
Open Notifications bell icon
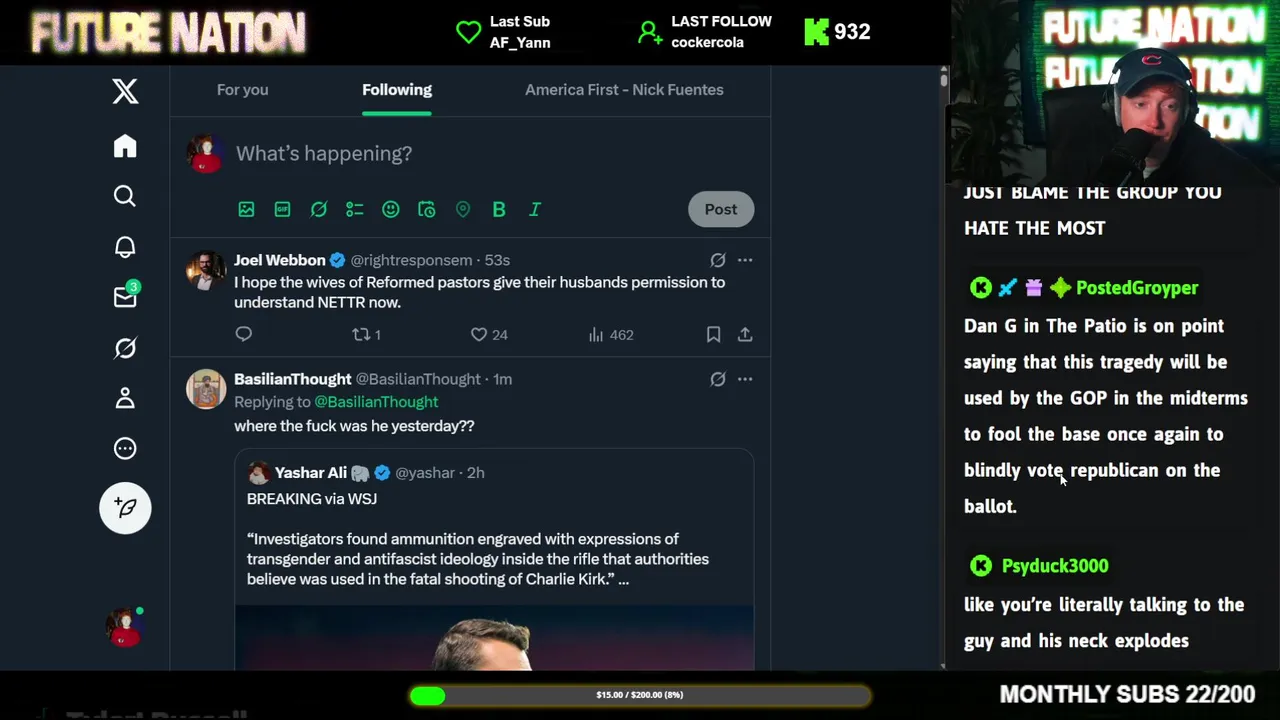[x=125, y=247]
